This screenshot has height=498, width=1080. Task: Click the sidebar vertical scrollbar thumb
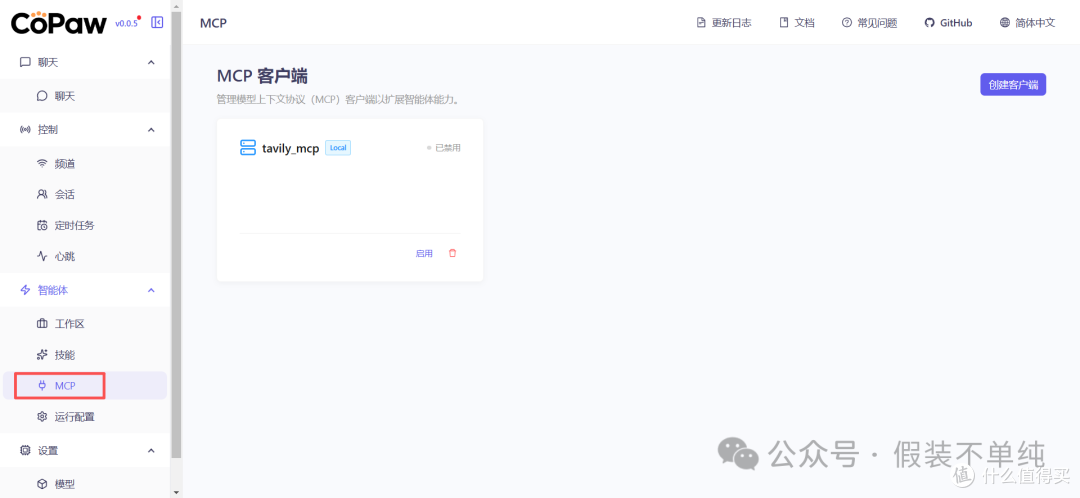click(176, 234)
